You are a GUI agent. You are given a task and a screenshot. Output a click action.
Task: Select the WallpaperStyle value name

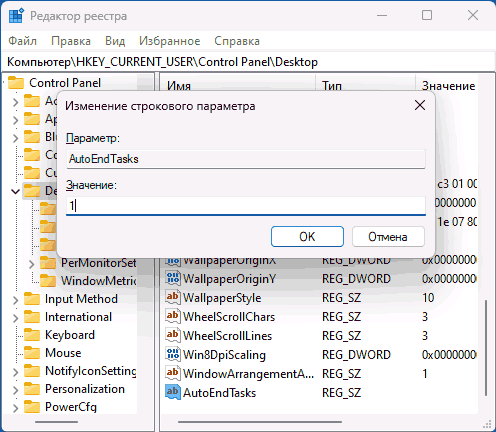[222, 298]
